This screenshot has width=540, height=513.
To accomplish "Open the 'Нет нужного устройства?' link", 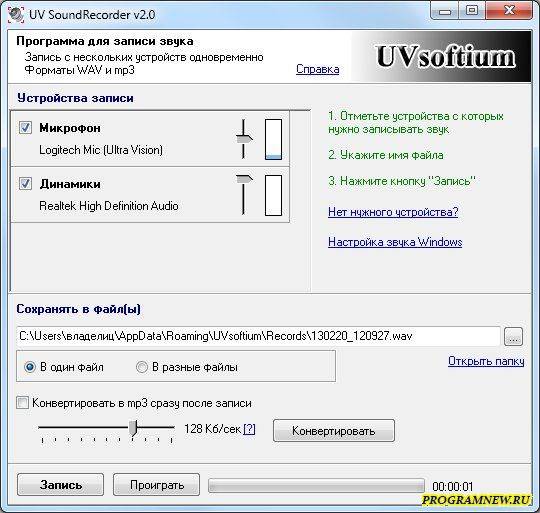I will tap(393, 212).
